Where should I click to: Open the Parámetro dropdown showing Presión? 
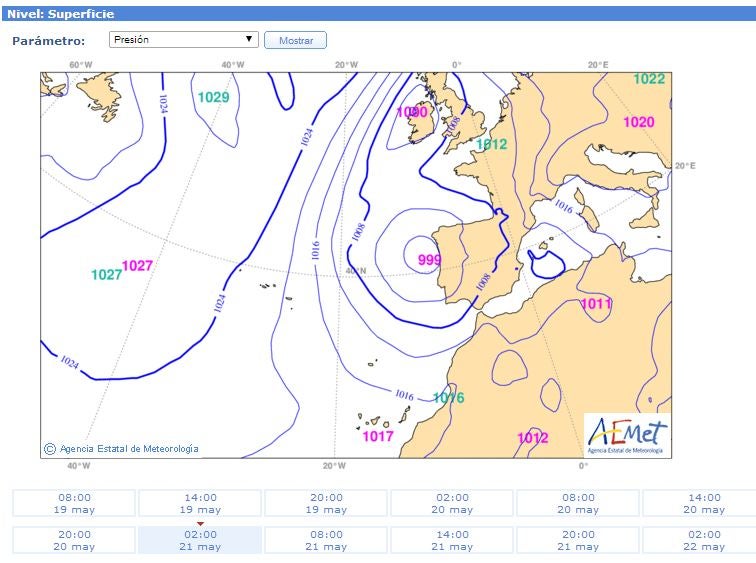[184, 40]
